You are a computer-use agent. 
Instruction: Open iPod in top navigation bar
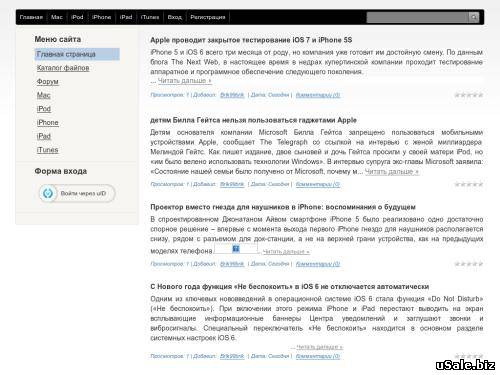tap(77, 17)
